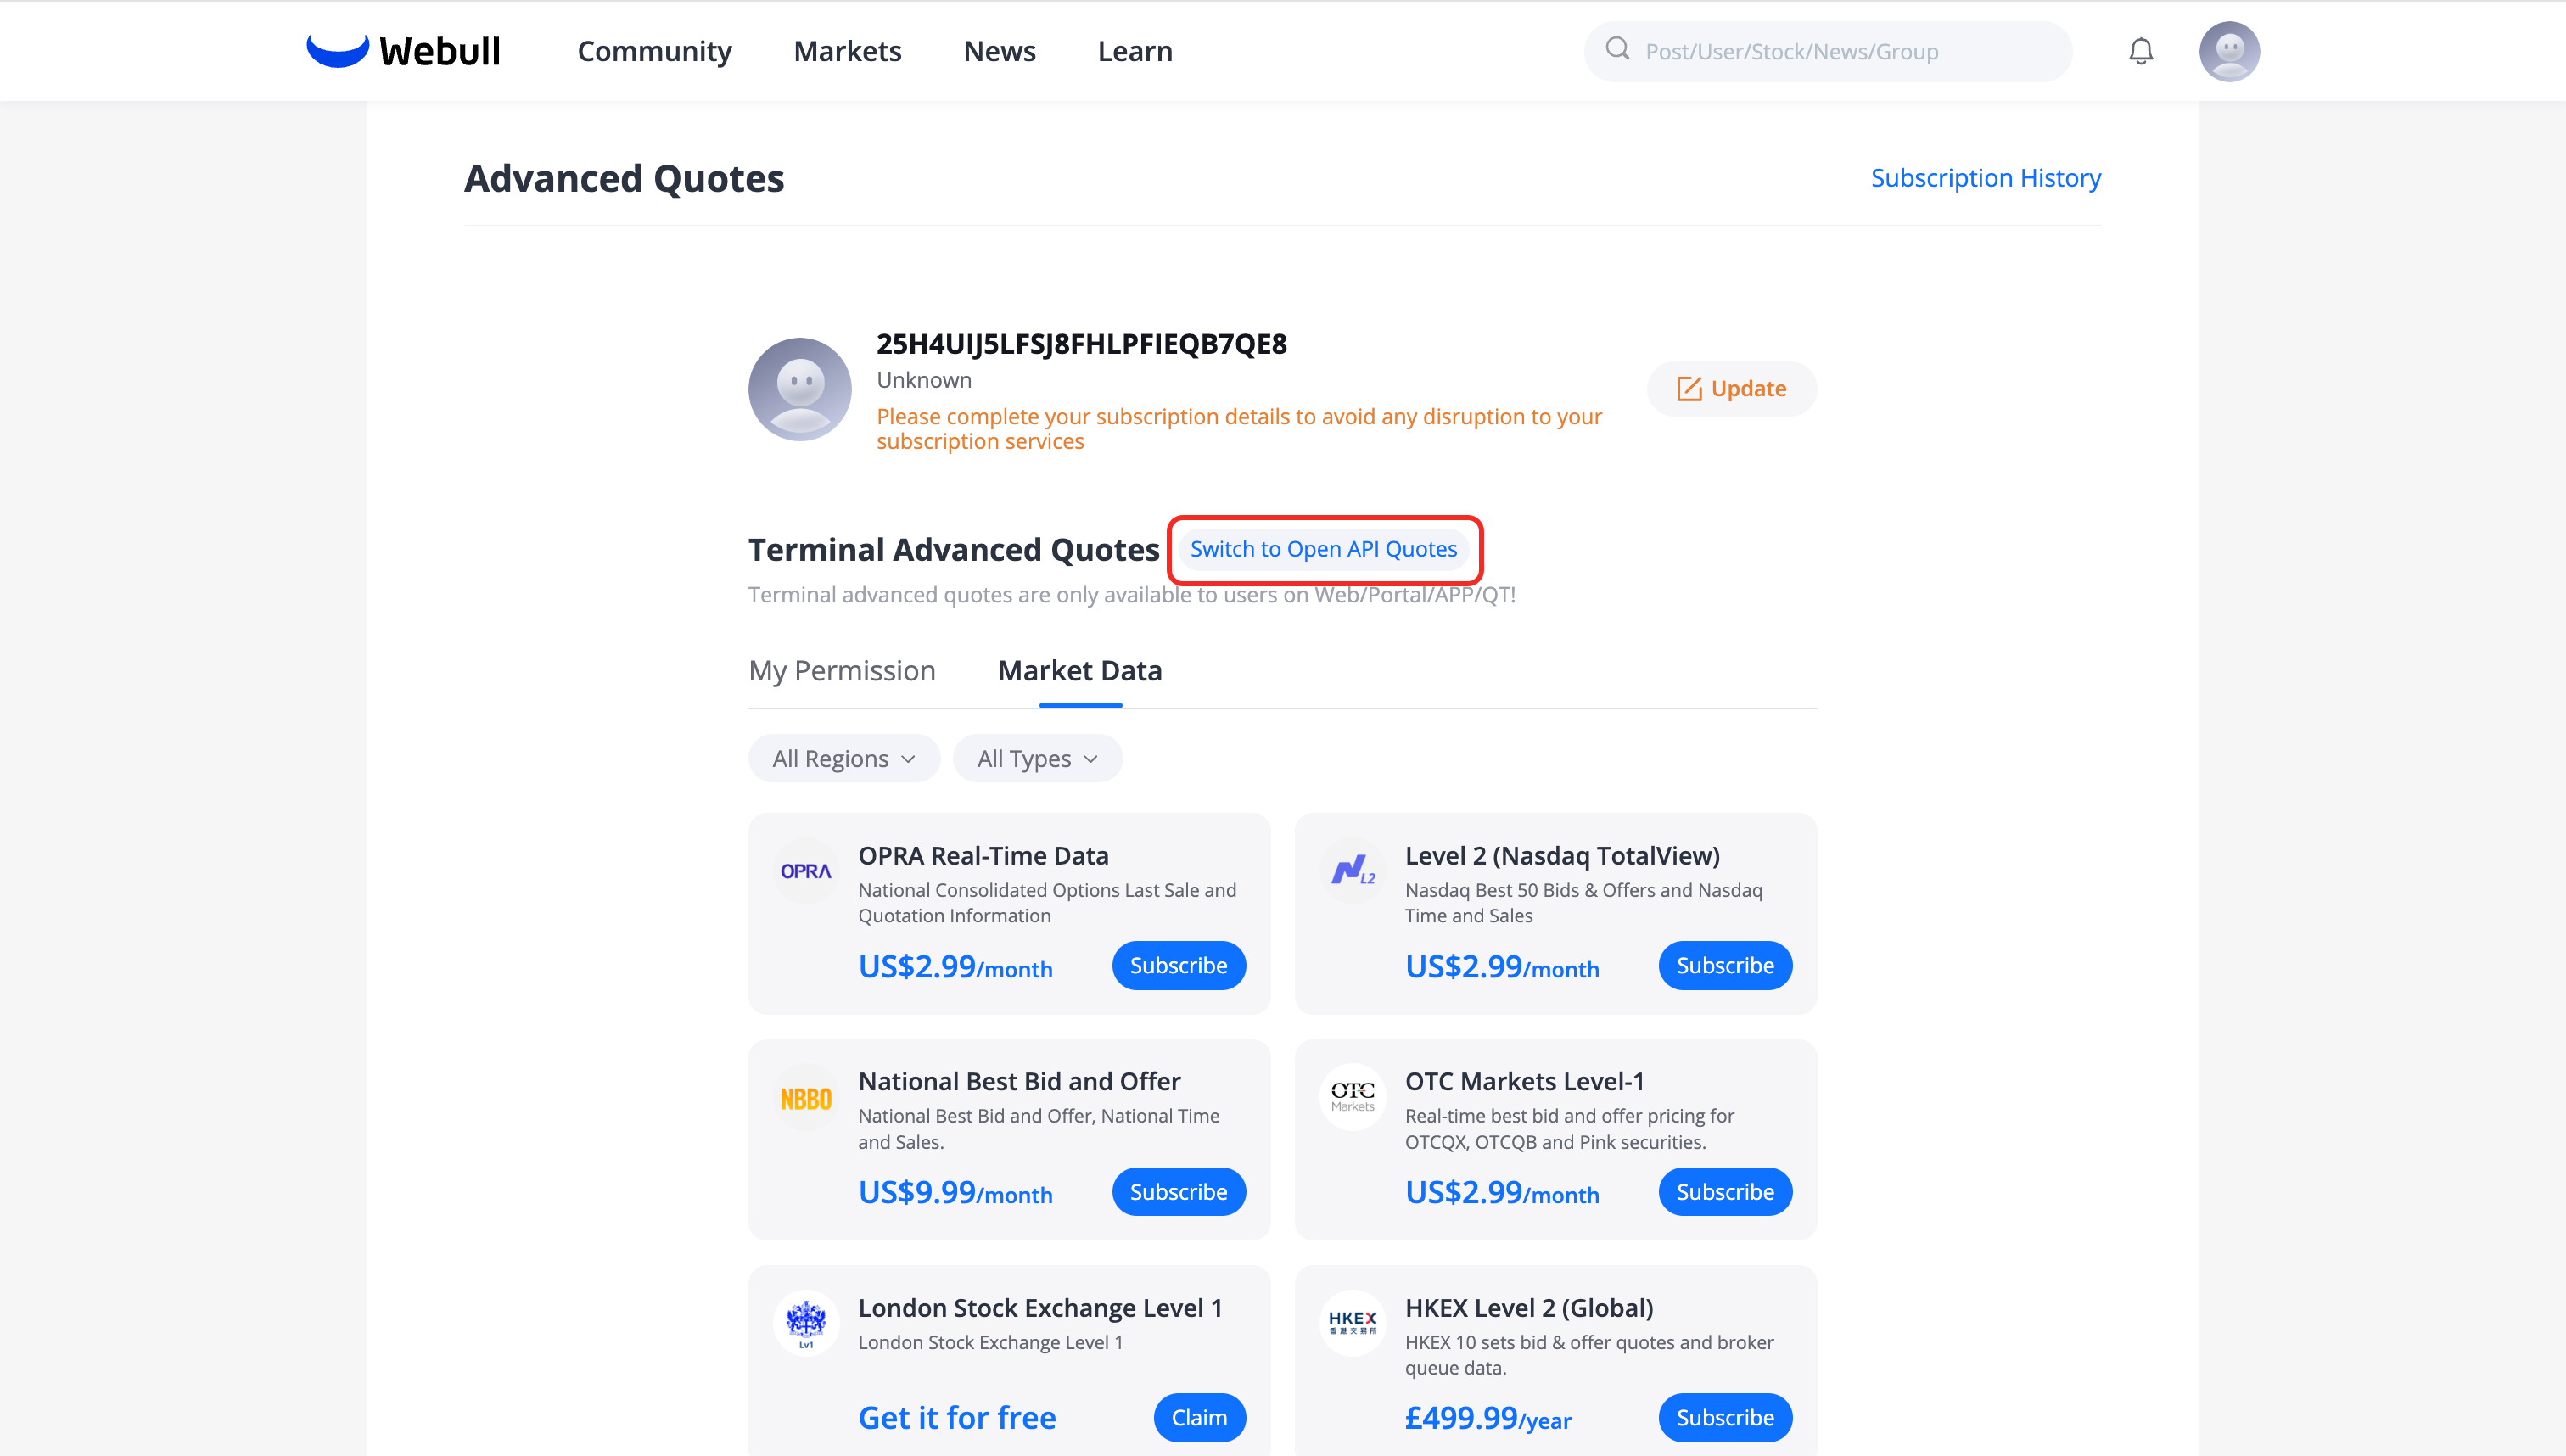Click the edit pencil icon on Update
Screen dimensions: 2566x1456
pos(1689,389)
